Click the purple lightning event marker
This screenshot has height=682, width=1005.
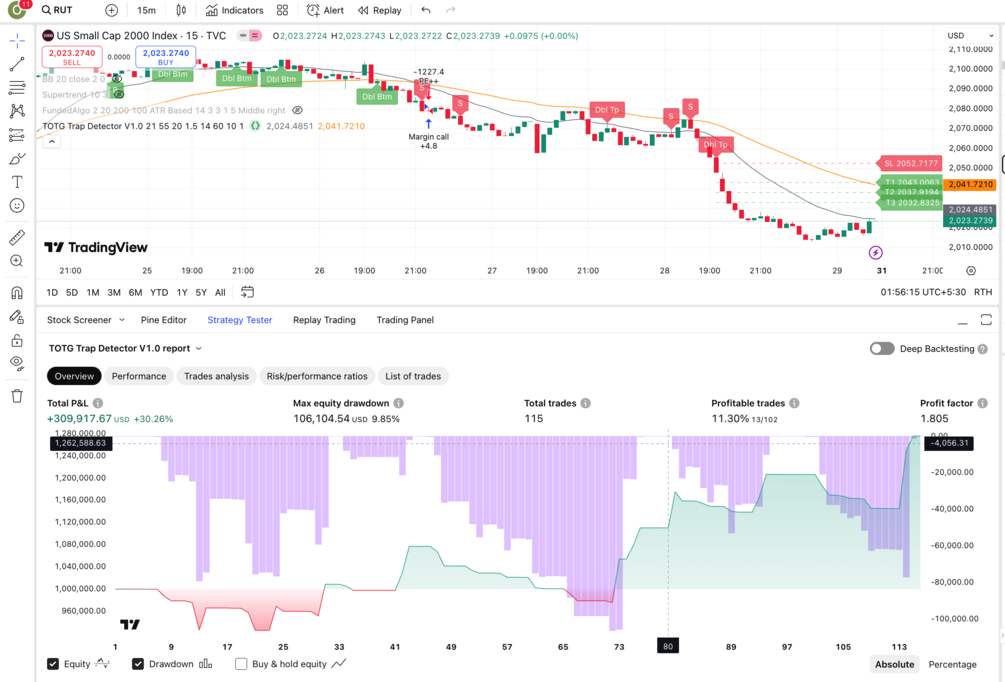tap(876, 253)
